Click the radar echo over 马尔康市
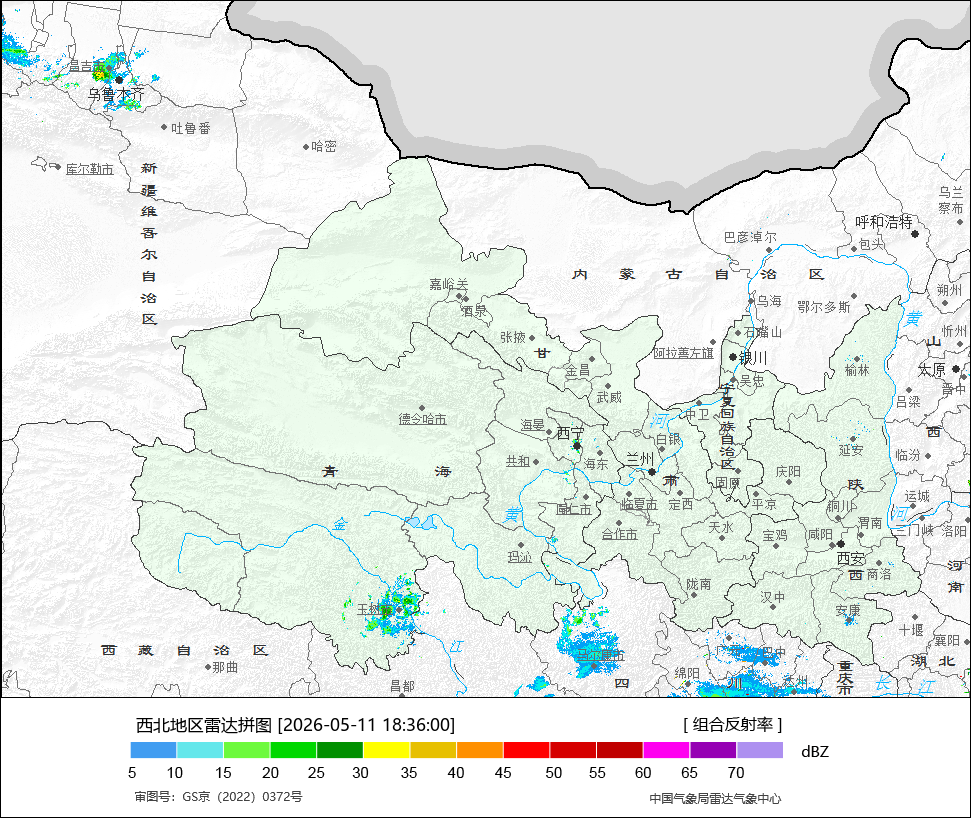This screenshot has height=818, width=971. 588,644
